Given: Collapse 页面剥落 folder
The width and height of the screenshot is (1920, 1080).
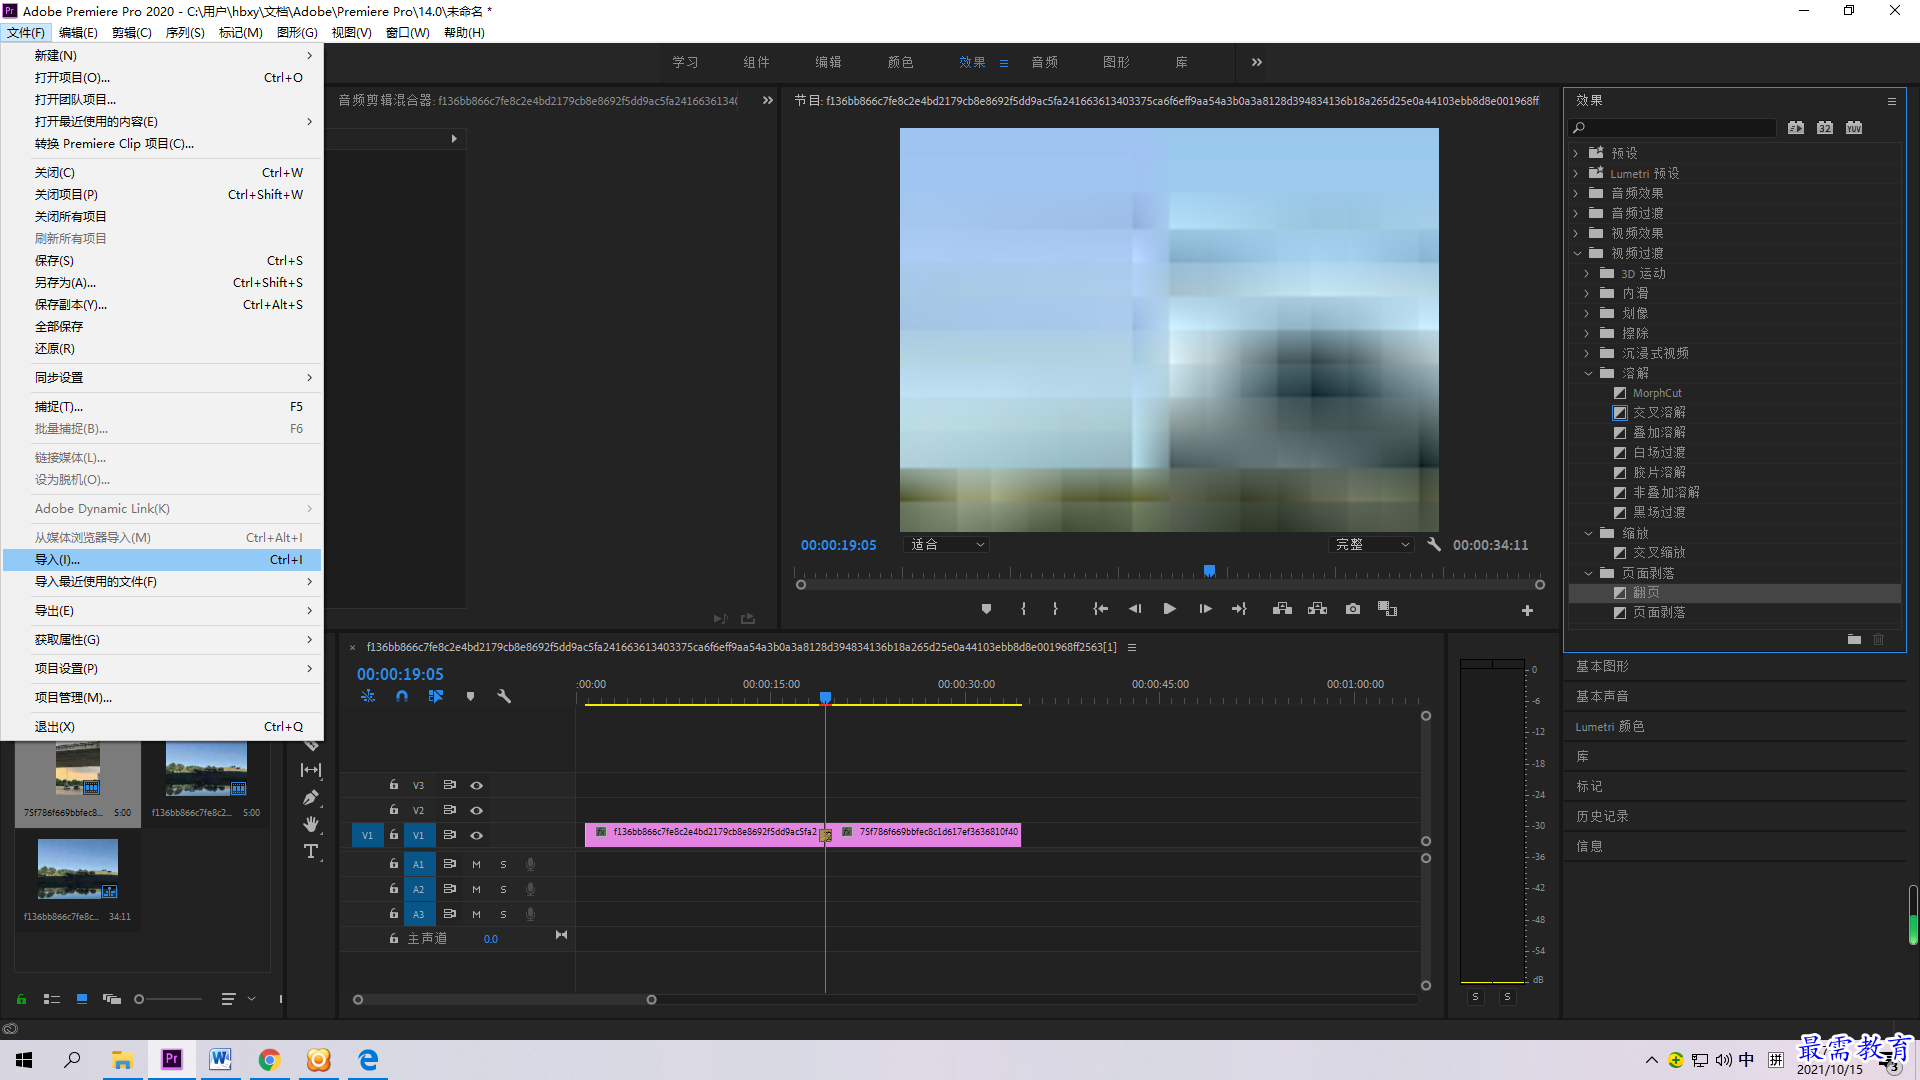Looking at the screenshot, I should [x=1588, y=573].
